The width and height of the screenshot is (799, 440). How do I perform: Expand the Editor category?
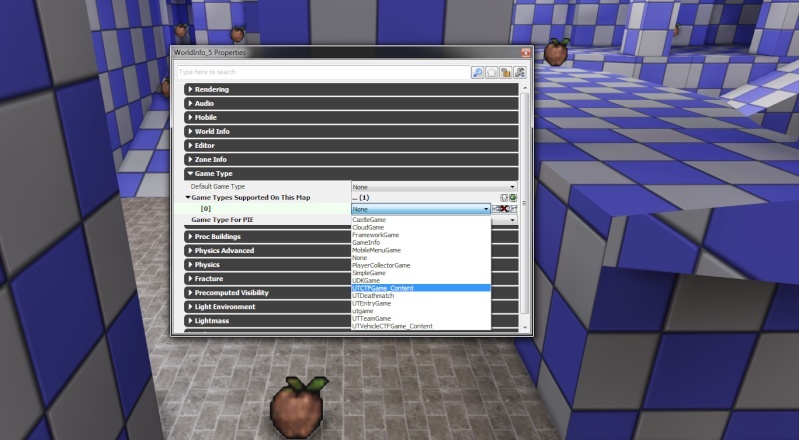point(351,145)
